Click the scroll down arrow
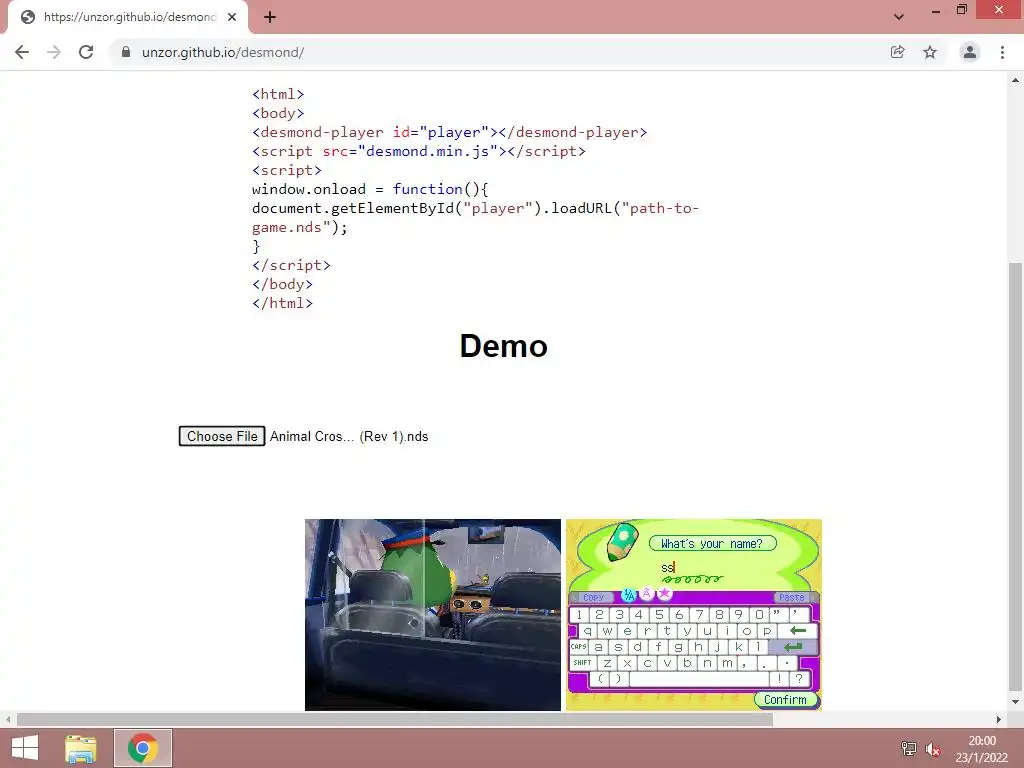 [x=1015, y=702]
